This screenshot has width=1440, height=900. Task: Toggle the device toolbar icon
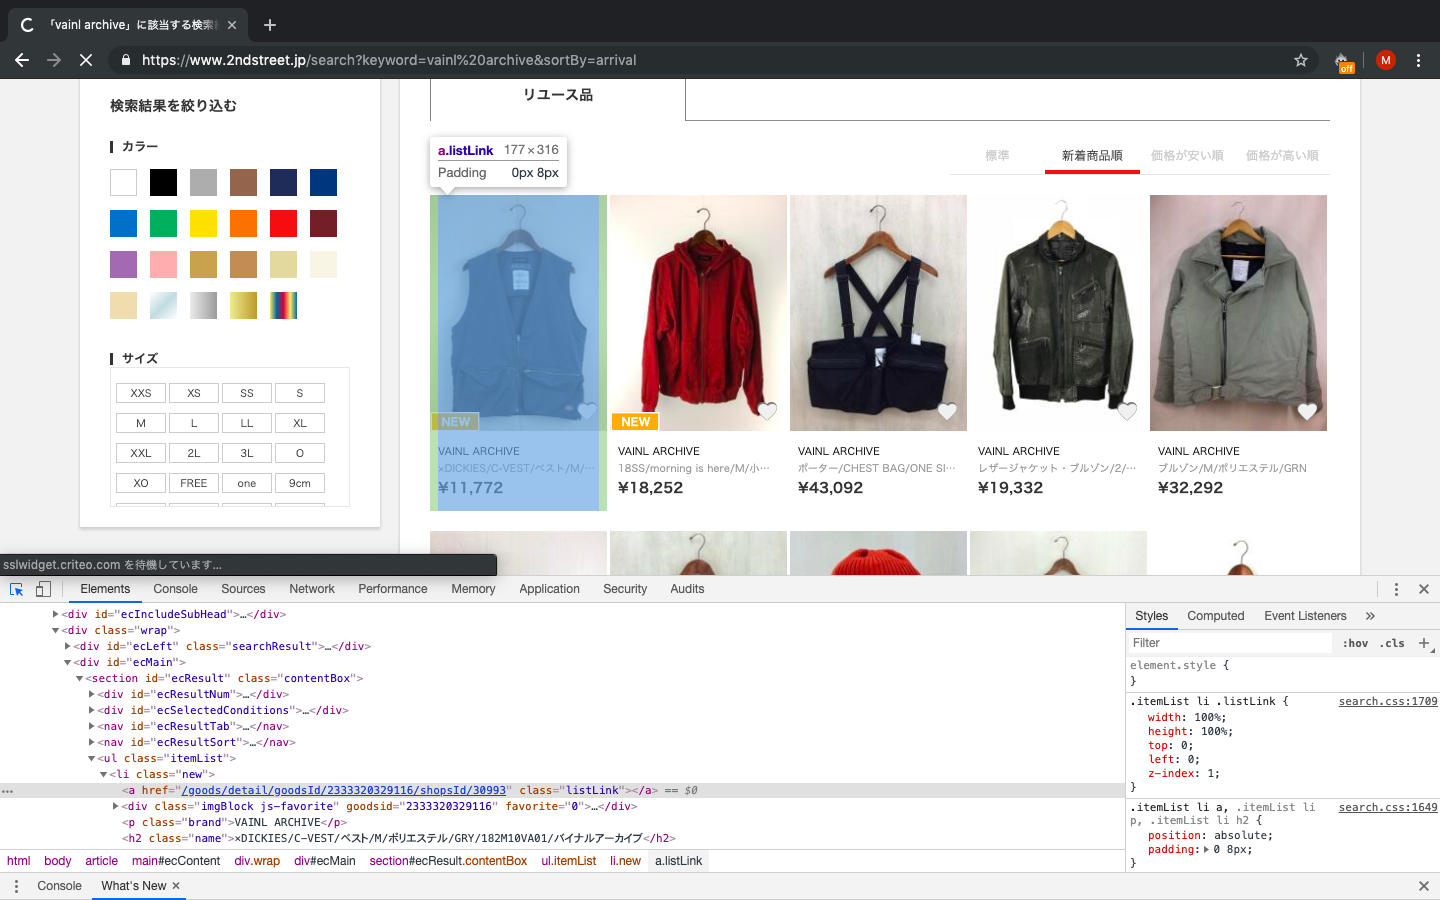point(43,589)
